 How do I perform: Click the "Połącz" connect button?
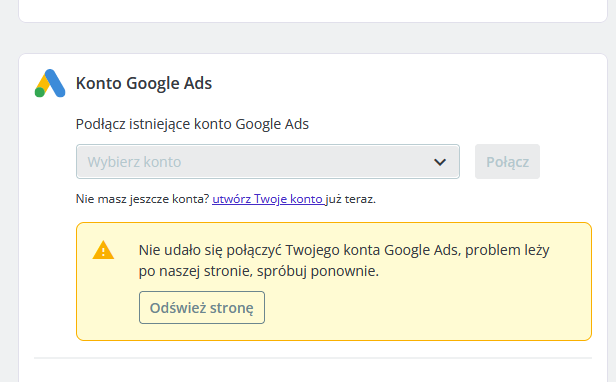pos(507,162)
